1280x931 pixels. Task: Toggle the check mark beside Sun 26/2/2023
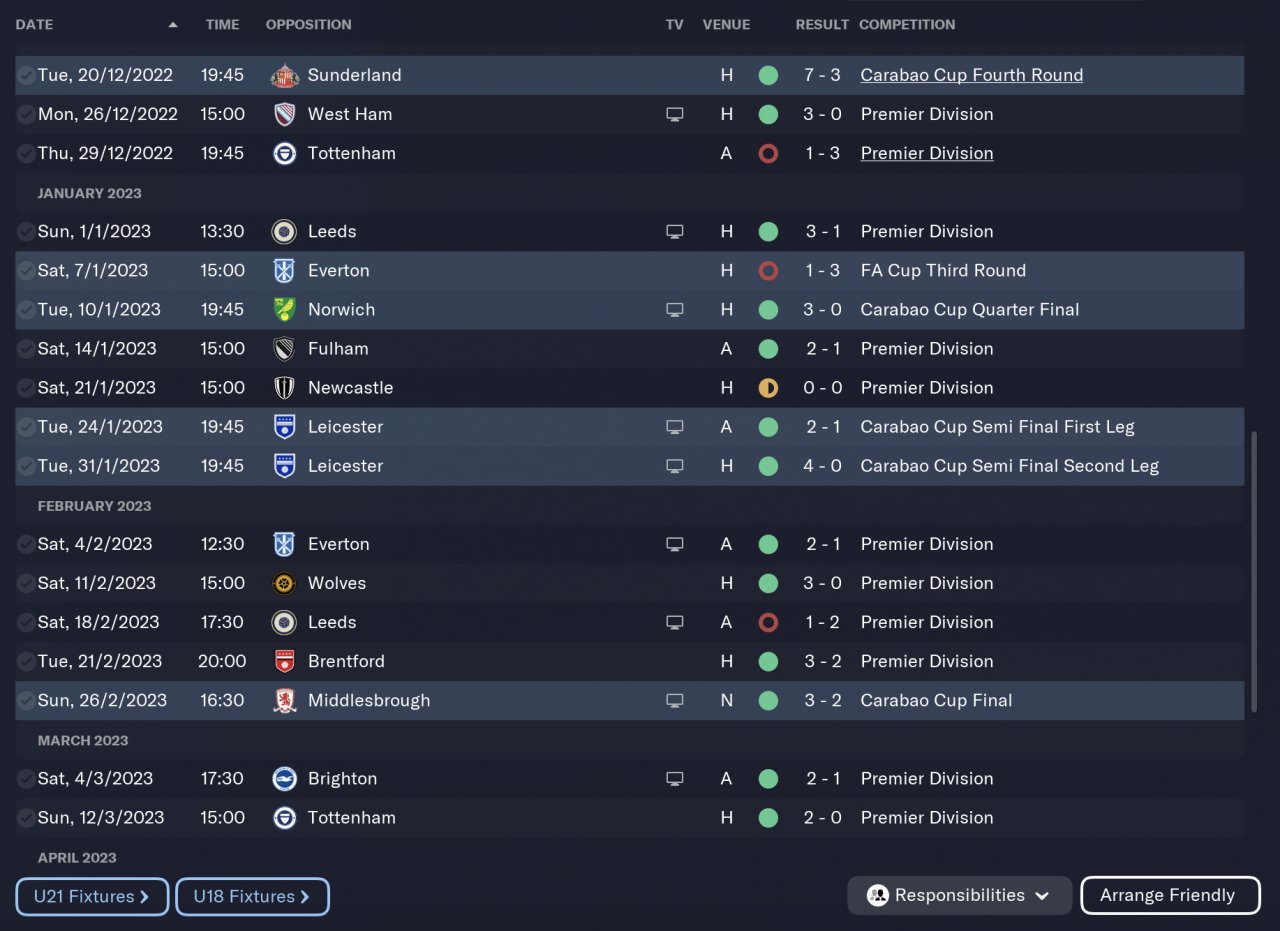(x=26, y=701)
